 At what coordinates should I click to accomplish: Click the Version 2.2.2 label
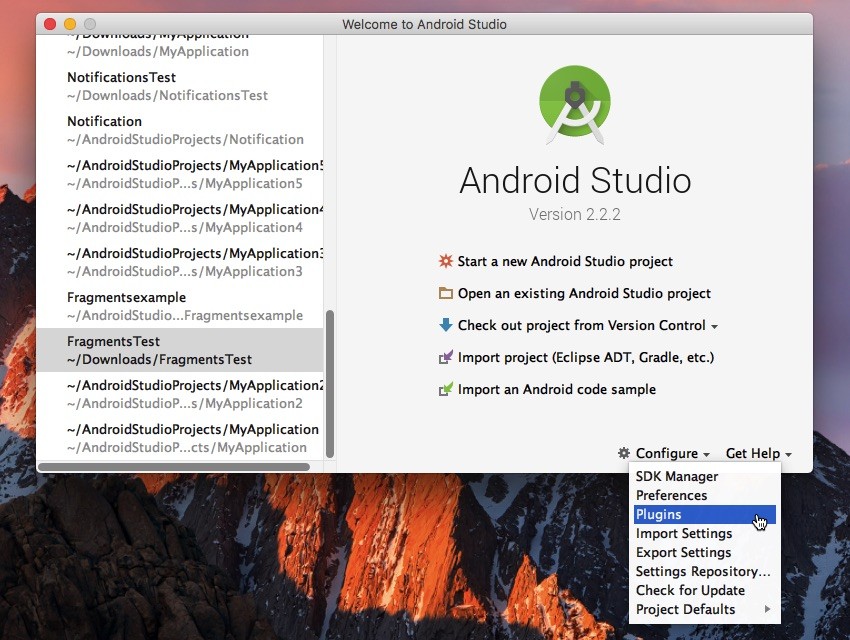[575, 215]
